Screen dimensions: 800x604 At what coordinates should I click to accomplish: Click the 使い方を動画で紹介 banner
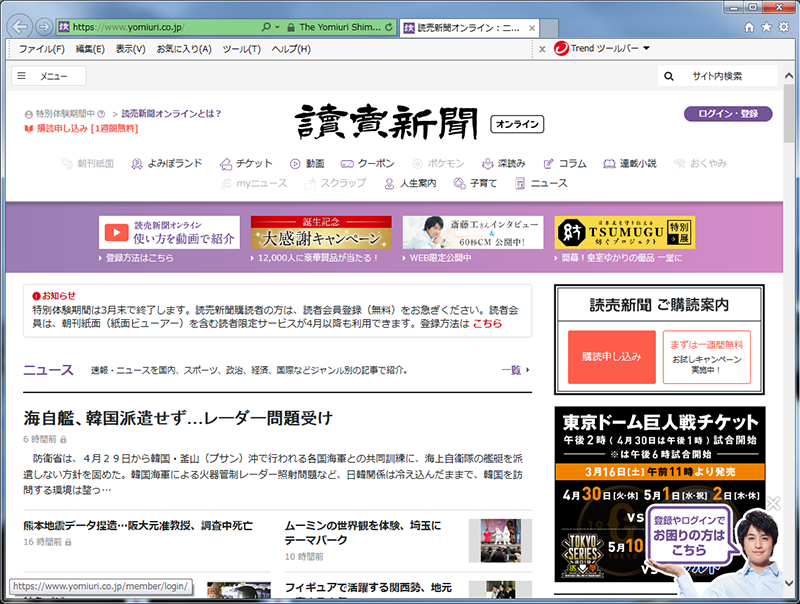tap(169, 233)
